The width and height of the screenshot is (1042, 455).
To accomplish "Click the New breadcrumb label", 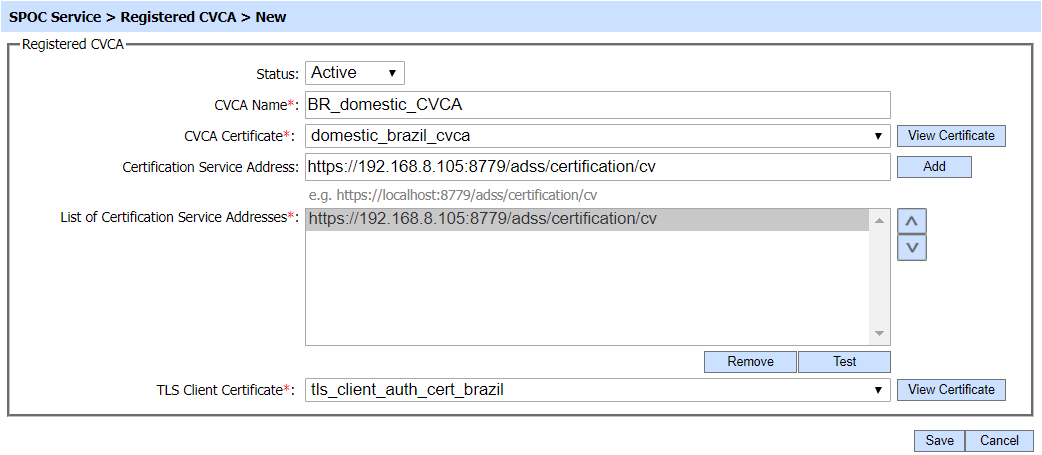I will click(x=272, y=17).
